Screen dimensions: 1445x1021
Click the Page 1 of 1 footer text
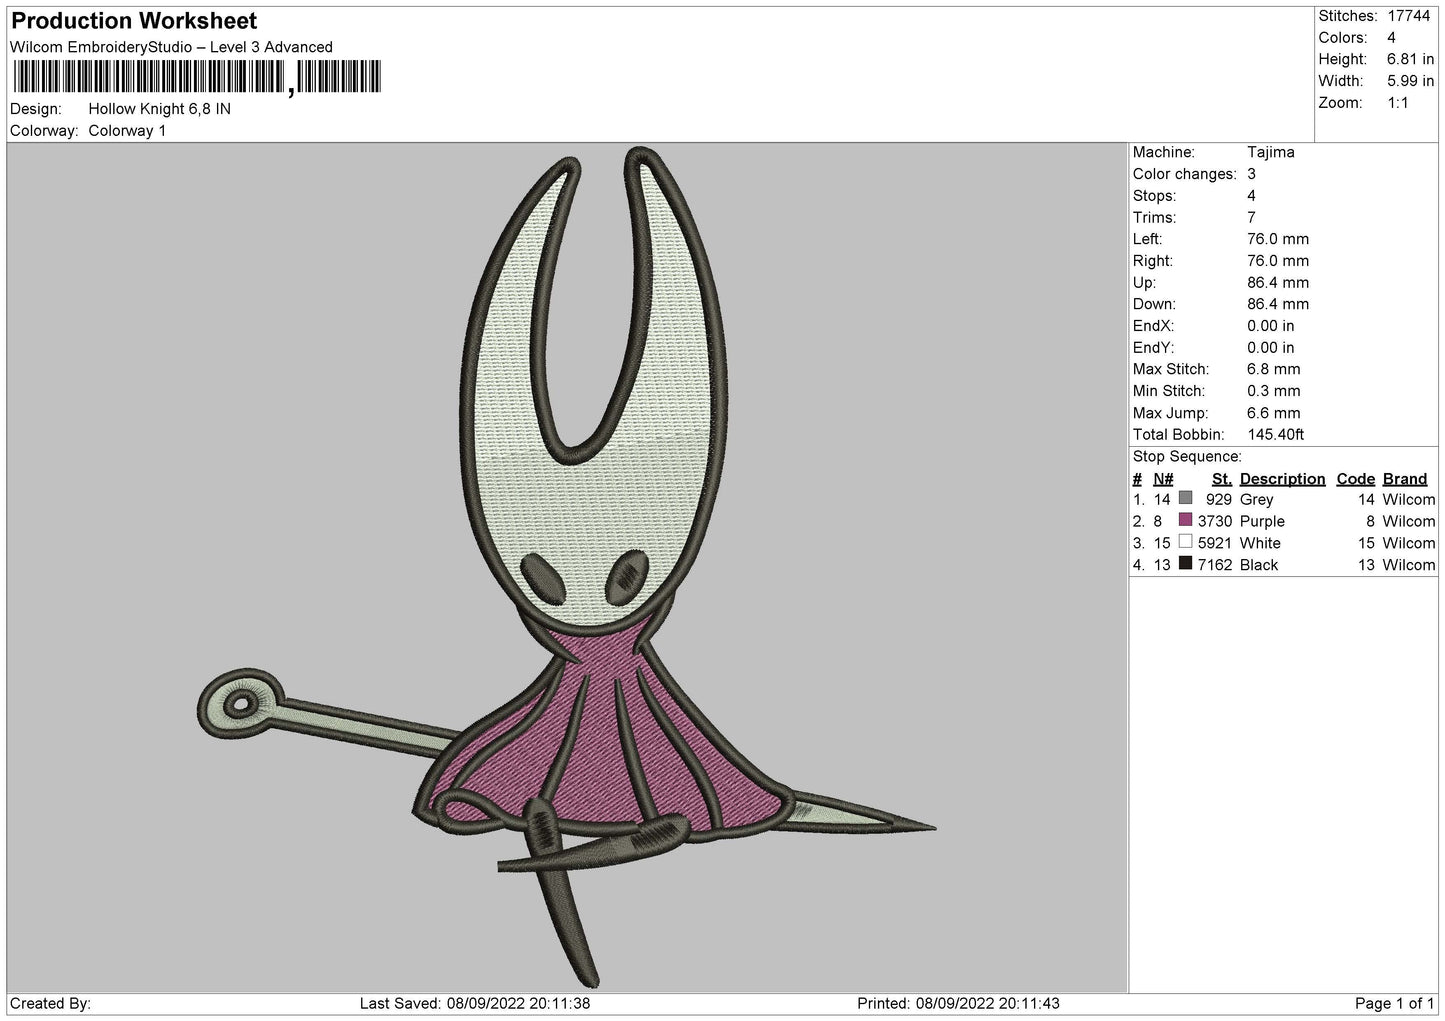(1395, 1003)
